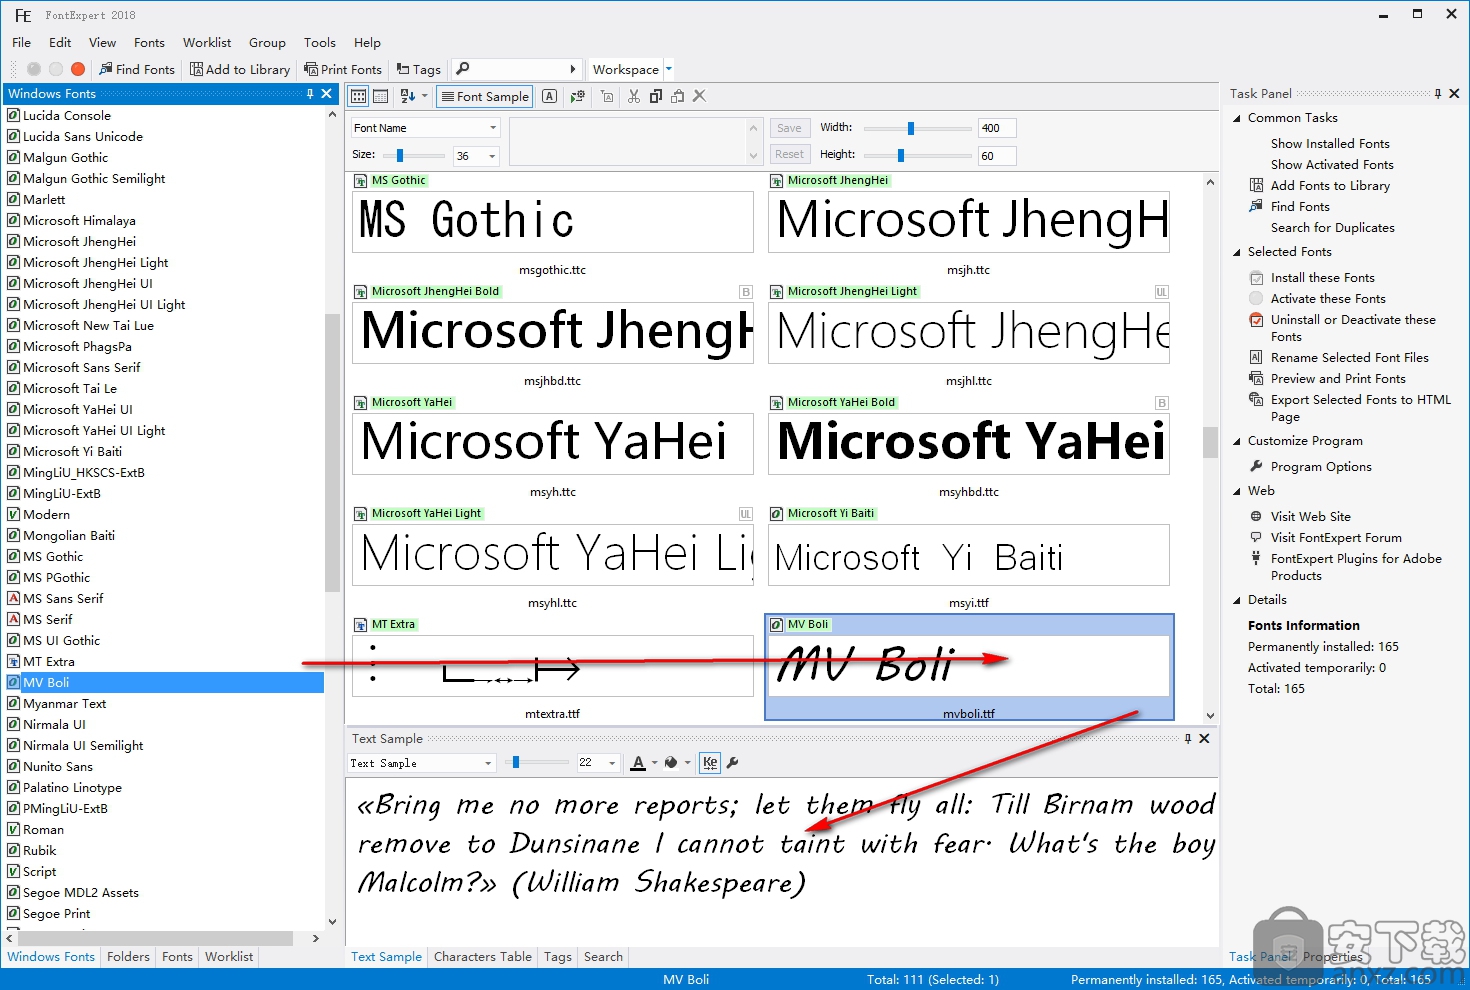Collapse the Customize Program section

tap(1237, 441)
